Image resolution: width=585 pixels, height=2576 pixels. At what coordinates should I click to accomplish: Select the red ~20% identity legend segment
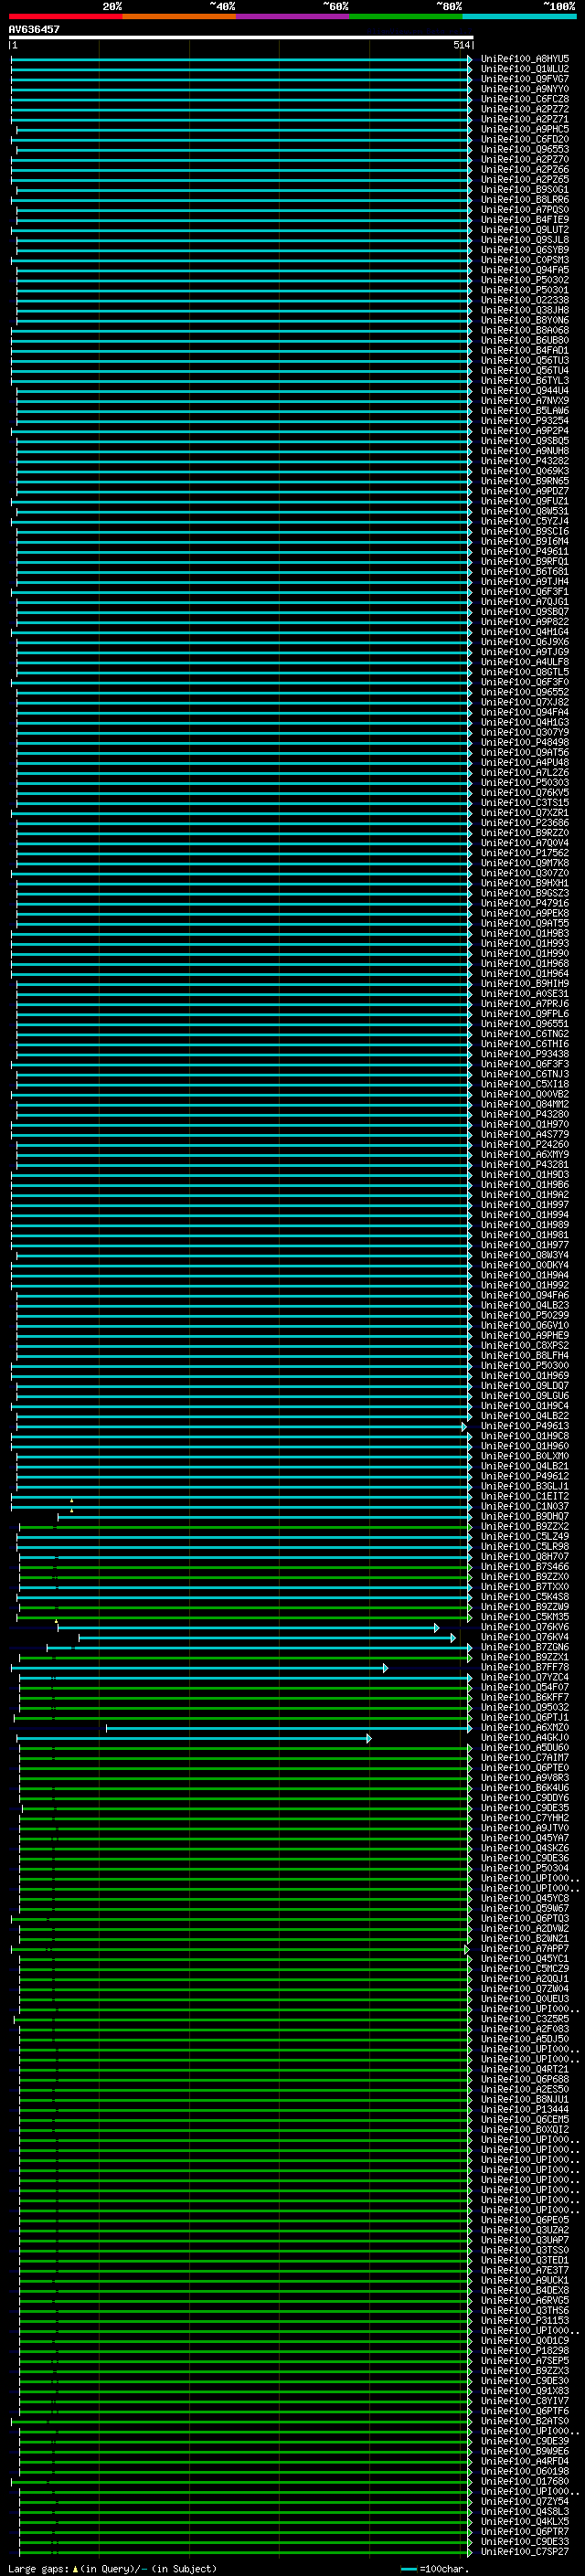pyautogui.click(x=65, y=16)
